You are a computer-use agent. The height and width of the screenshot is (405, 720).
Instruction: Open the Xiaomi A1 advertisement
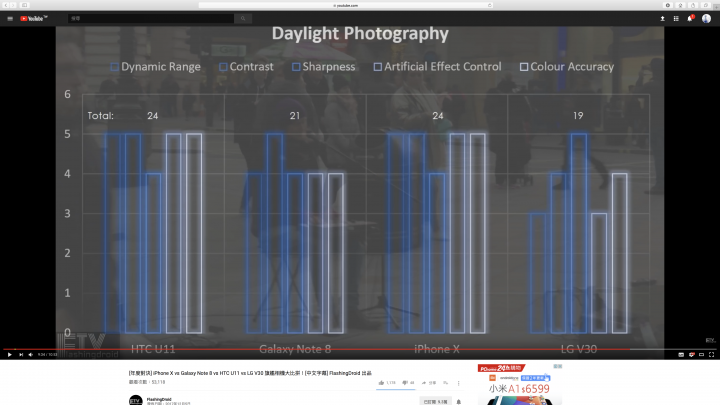[519, 389]
